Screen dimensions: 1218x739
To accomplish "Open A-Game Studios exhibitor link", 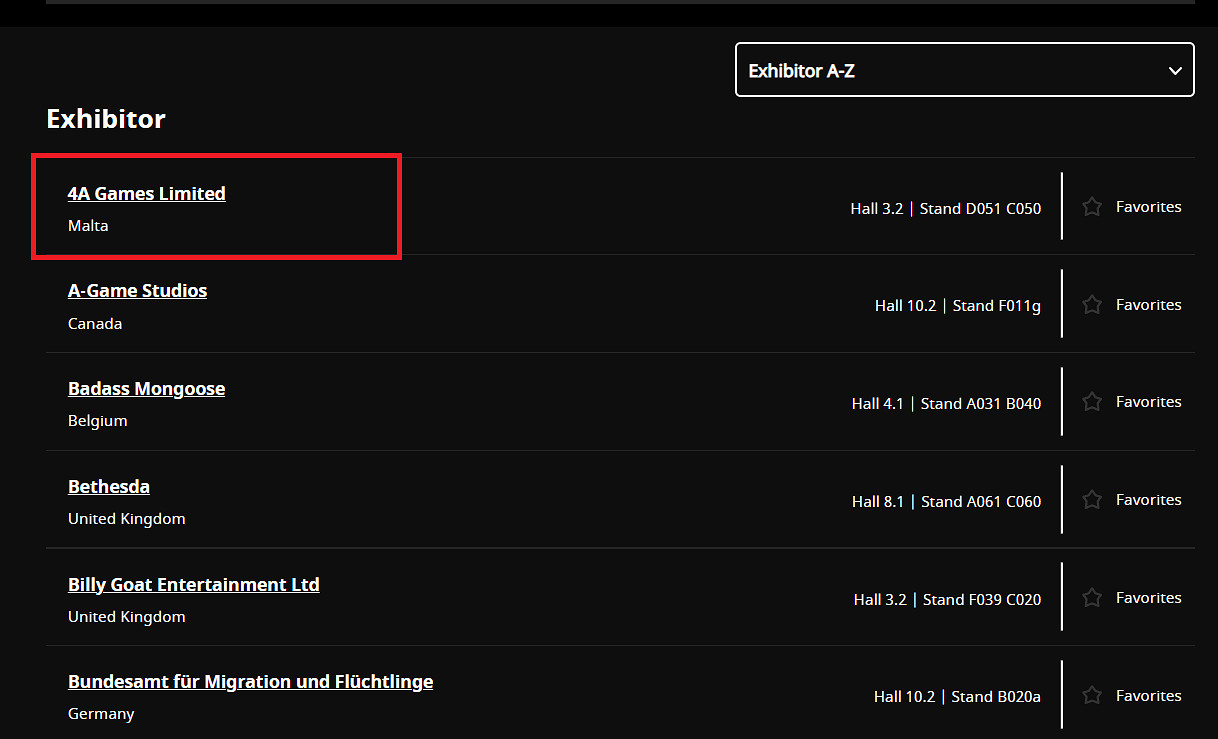I will click(x=137, y=291).
